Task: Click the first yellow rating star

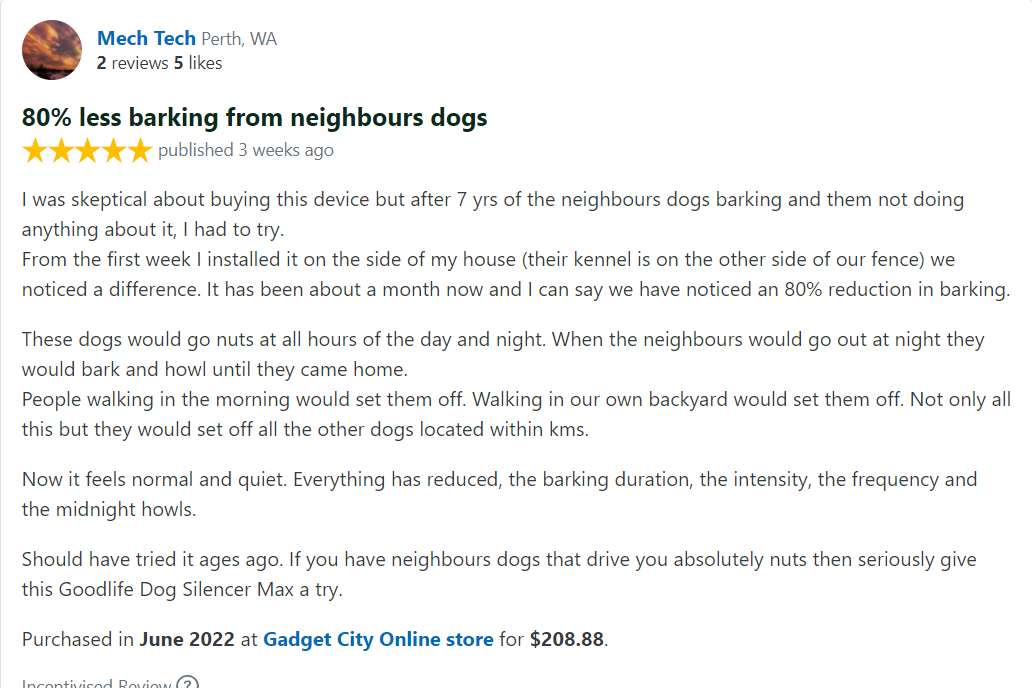Action: pyautogui.click(x=34, y=151)
